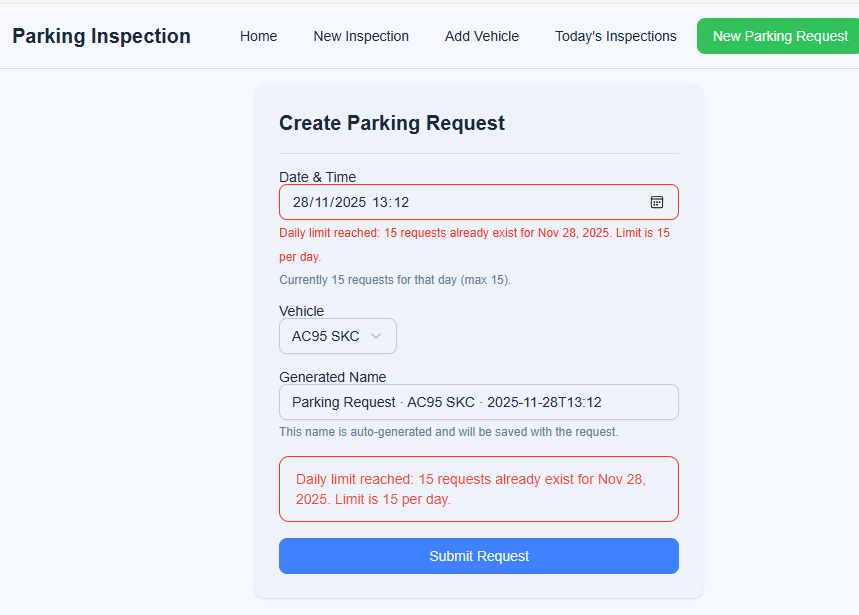Click the Parking Inspection site title
The width and height of the screenshot is (859, 615).
(101, 36)
